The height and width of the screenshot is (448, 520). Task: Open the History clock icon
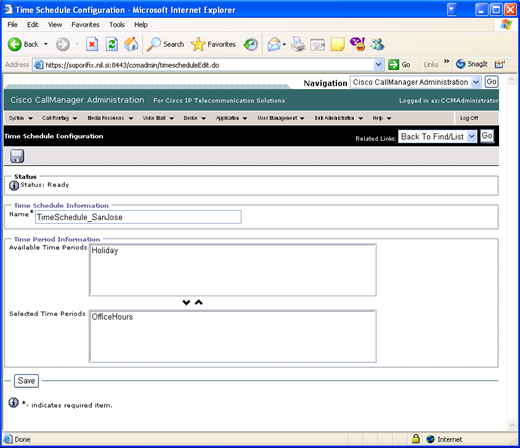click(251, 45)
